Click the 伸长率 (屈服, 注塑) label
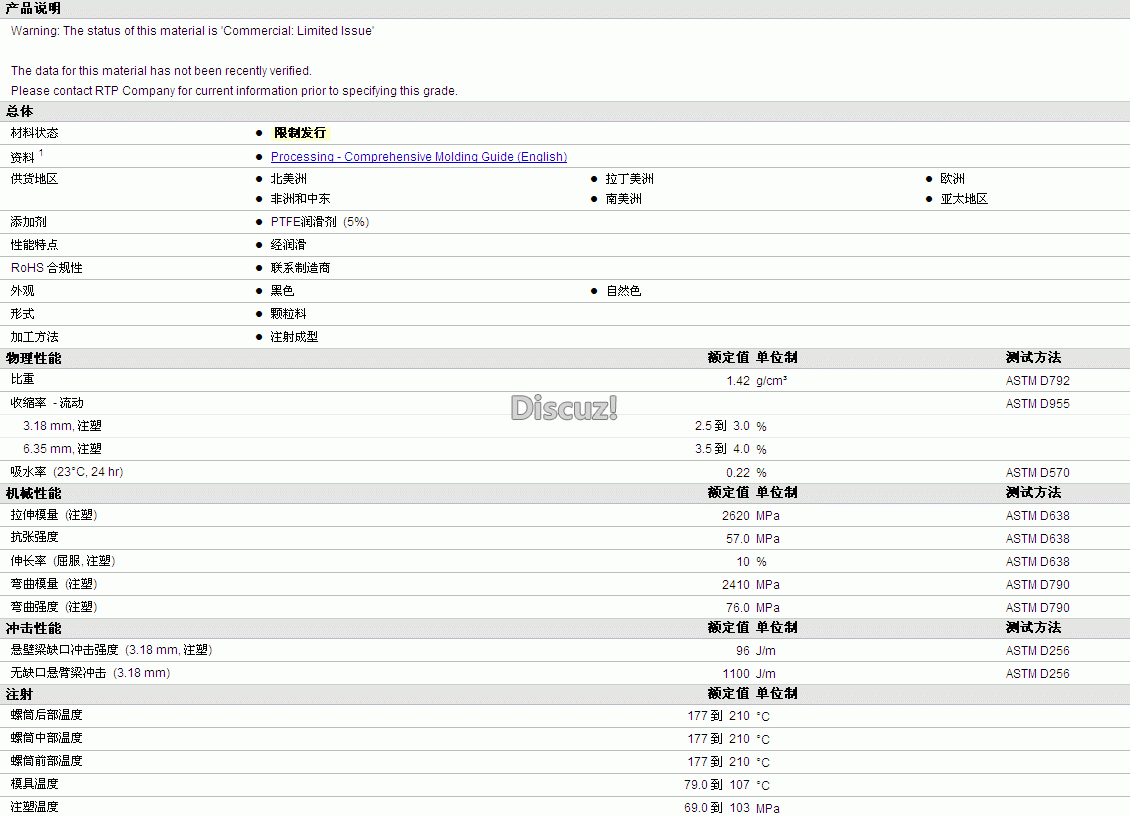The height and width of the screenshot is (816, 1130). (63, 561)
